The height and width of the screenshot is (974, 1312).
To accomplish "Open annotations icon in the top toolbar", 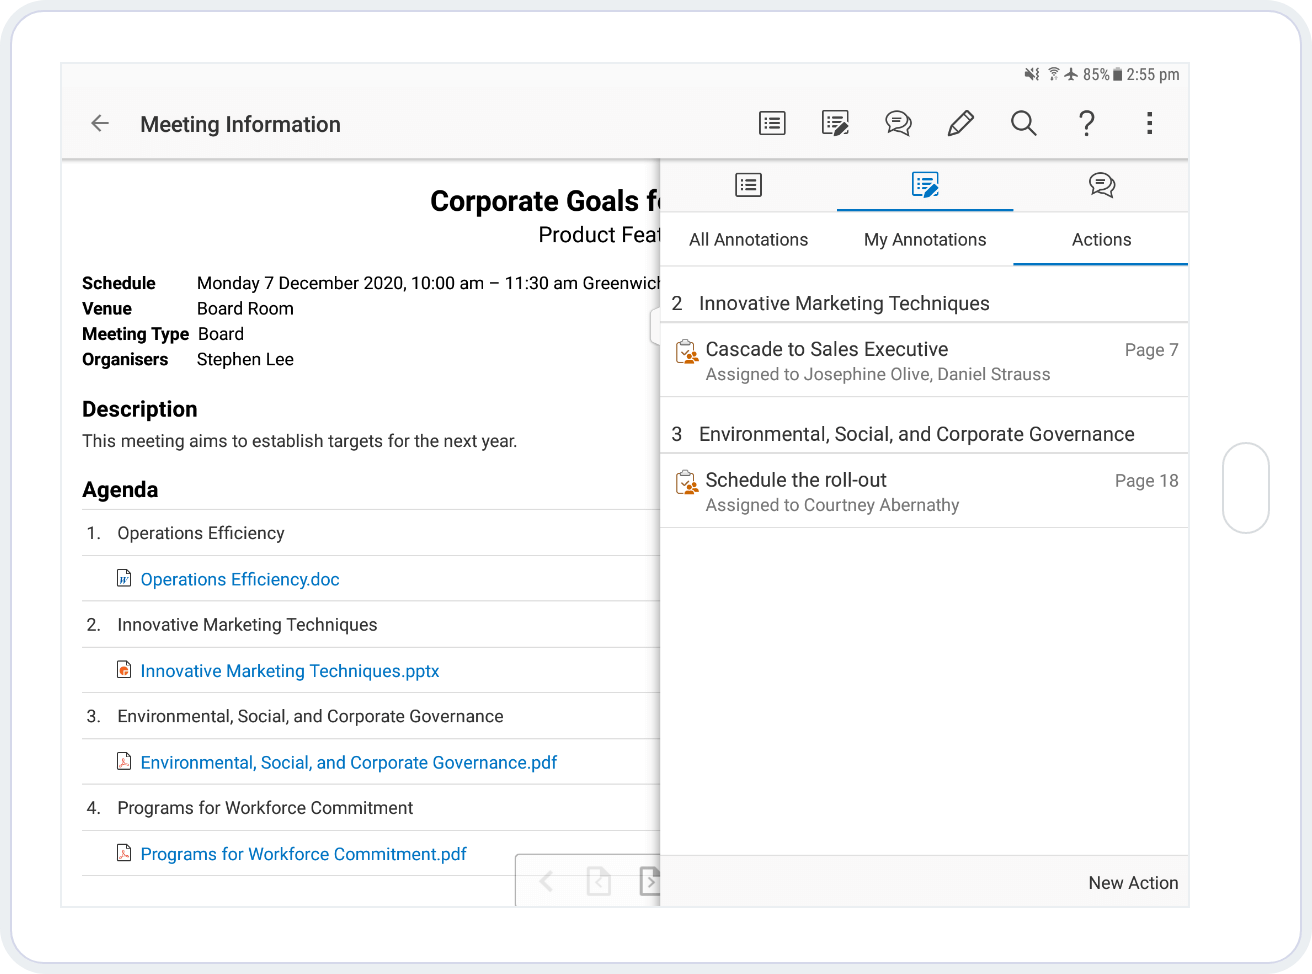I will 835,123.
